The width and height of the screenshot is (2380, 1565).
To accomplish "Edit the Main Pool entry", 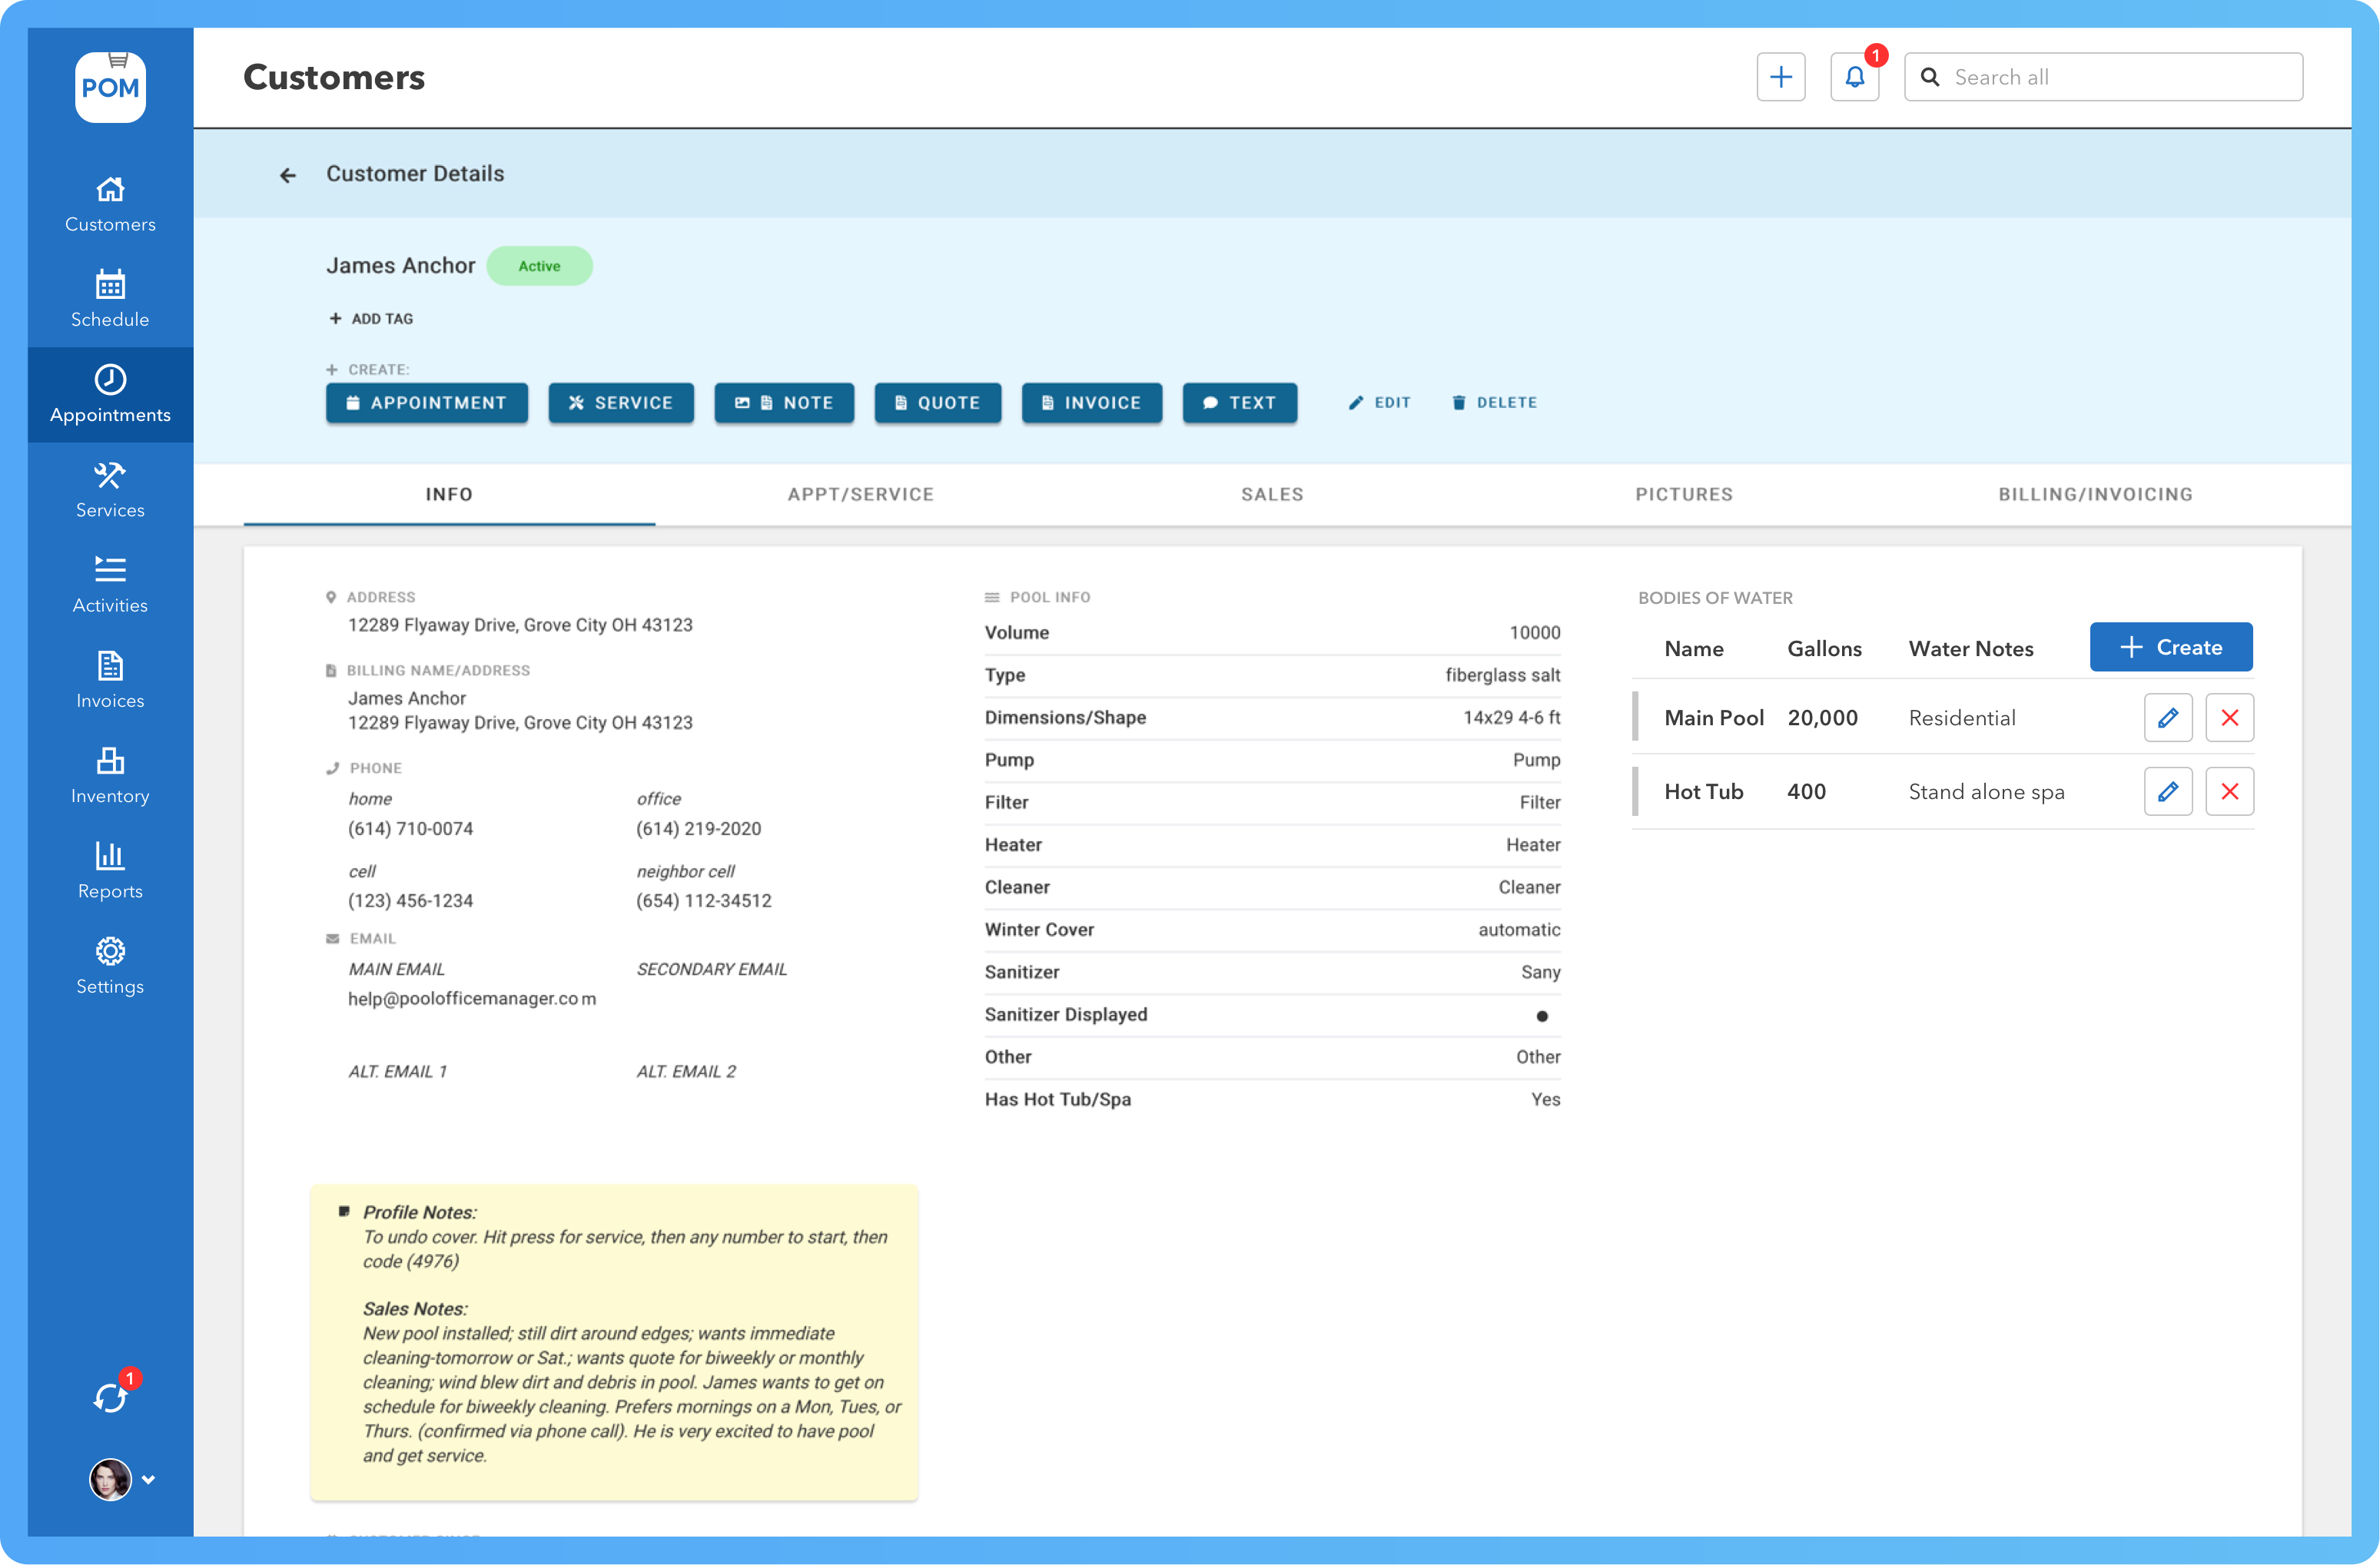I will pyautogui.click(x=2169, y=717).
